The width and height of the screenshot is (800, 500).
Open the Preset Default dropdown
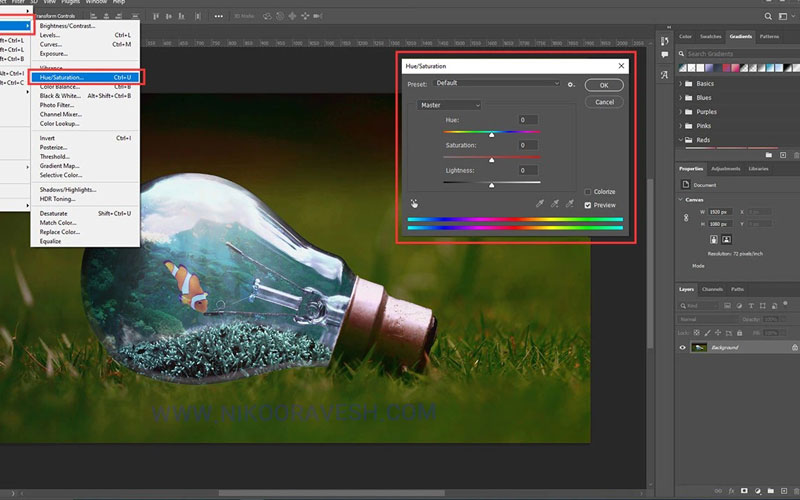[496, 83]
